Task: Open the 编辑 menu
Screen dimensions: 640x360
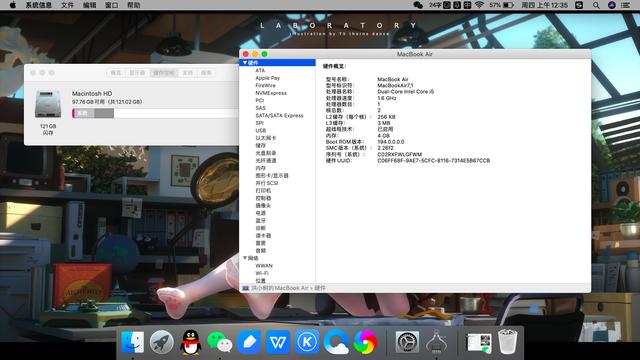Action: pos(89,5)
